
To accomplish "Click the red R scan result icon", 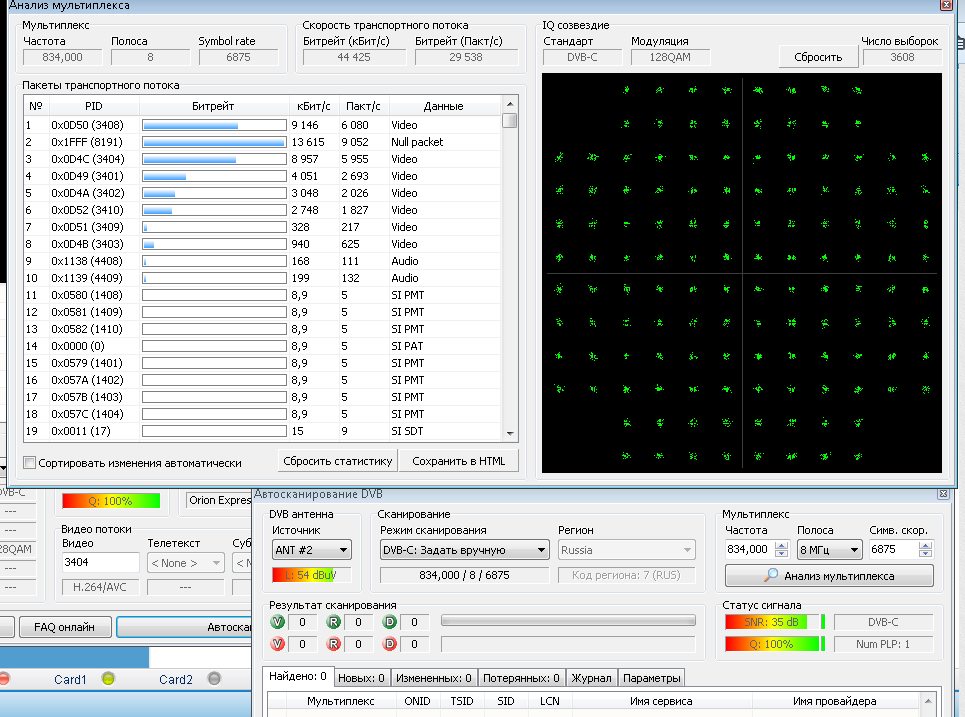I will coord(333,644).
